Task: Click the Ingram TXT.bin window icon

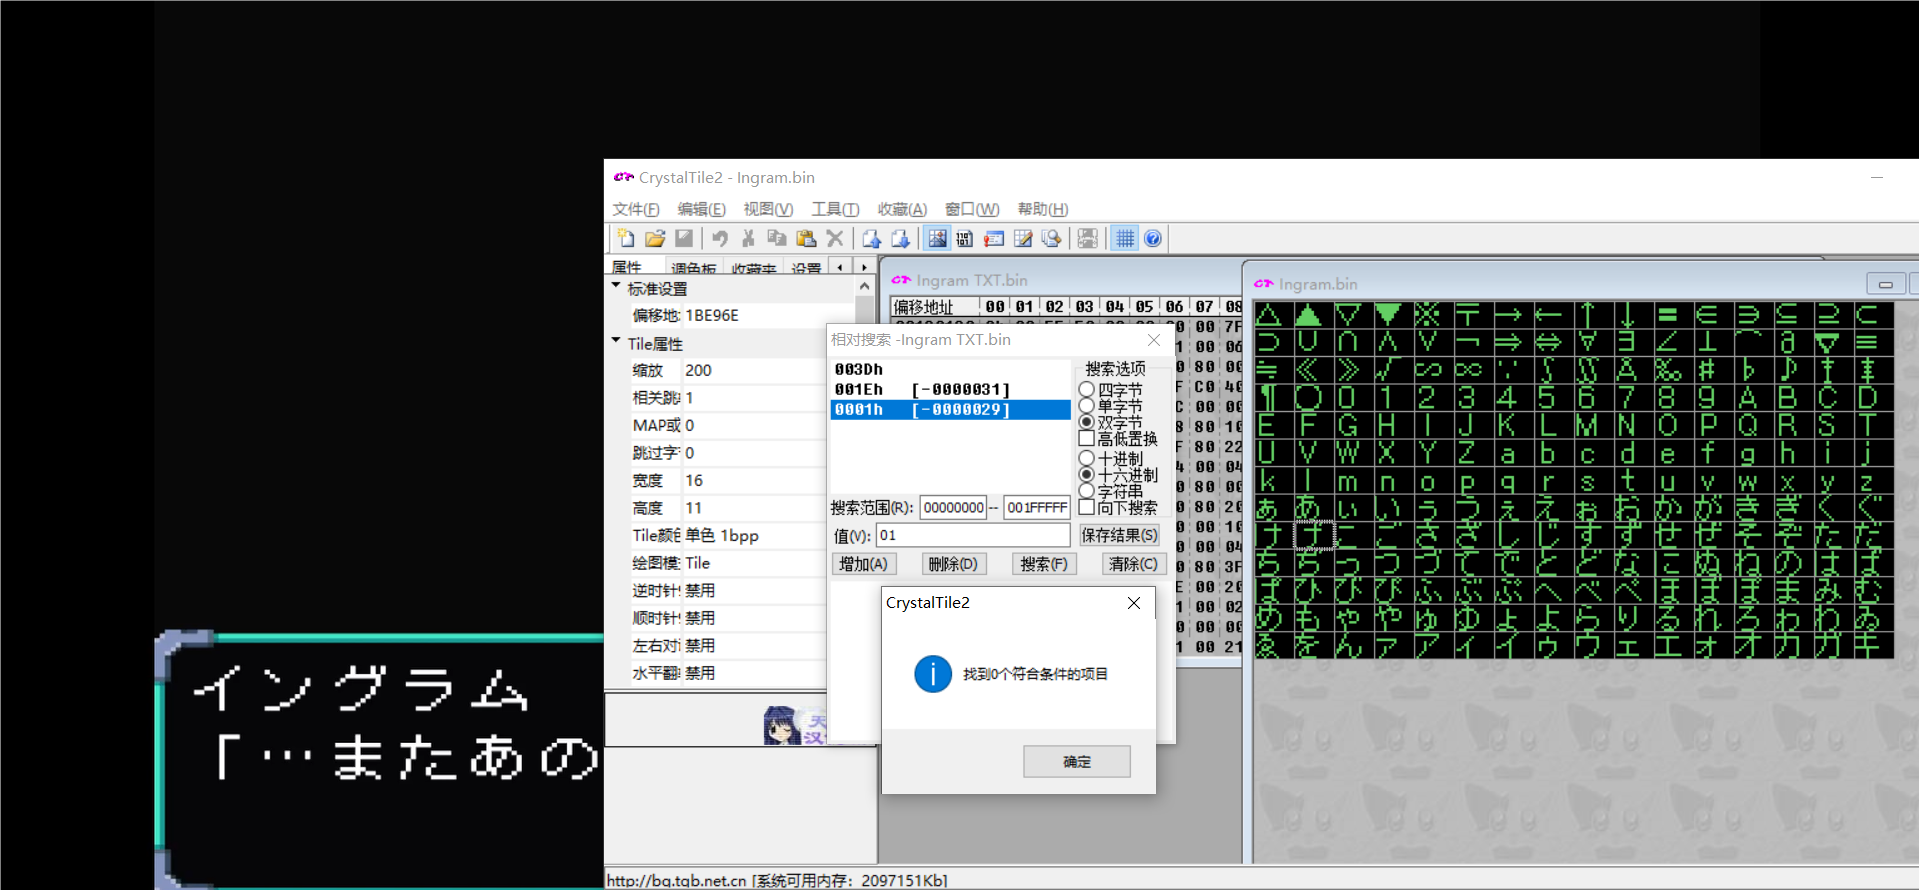Action: [x=901, y=280]
